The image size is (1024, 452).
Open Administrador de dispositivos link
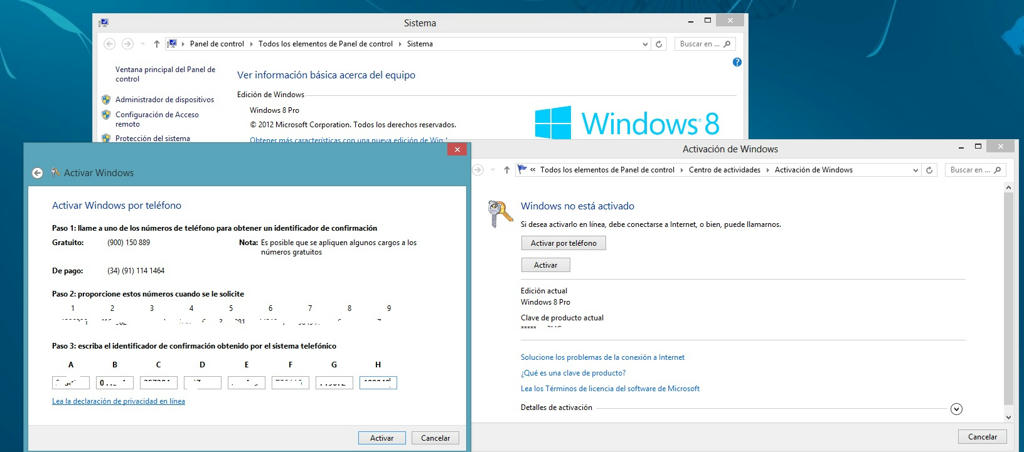point(165,100)
